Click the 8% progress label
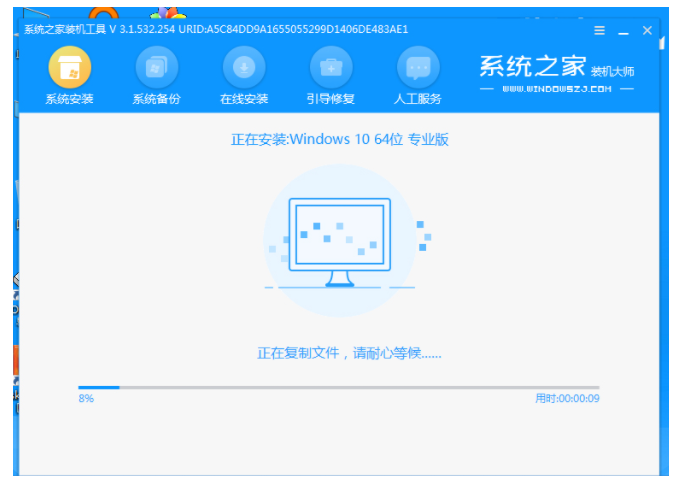The height and width of the screenshot is (487, 682). [x=86, y=398]
